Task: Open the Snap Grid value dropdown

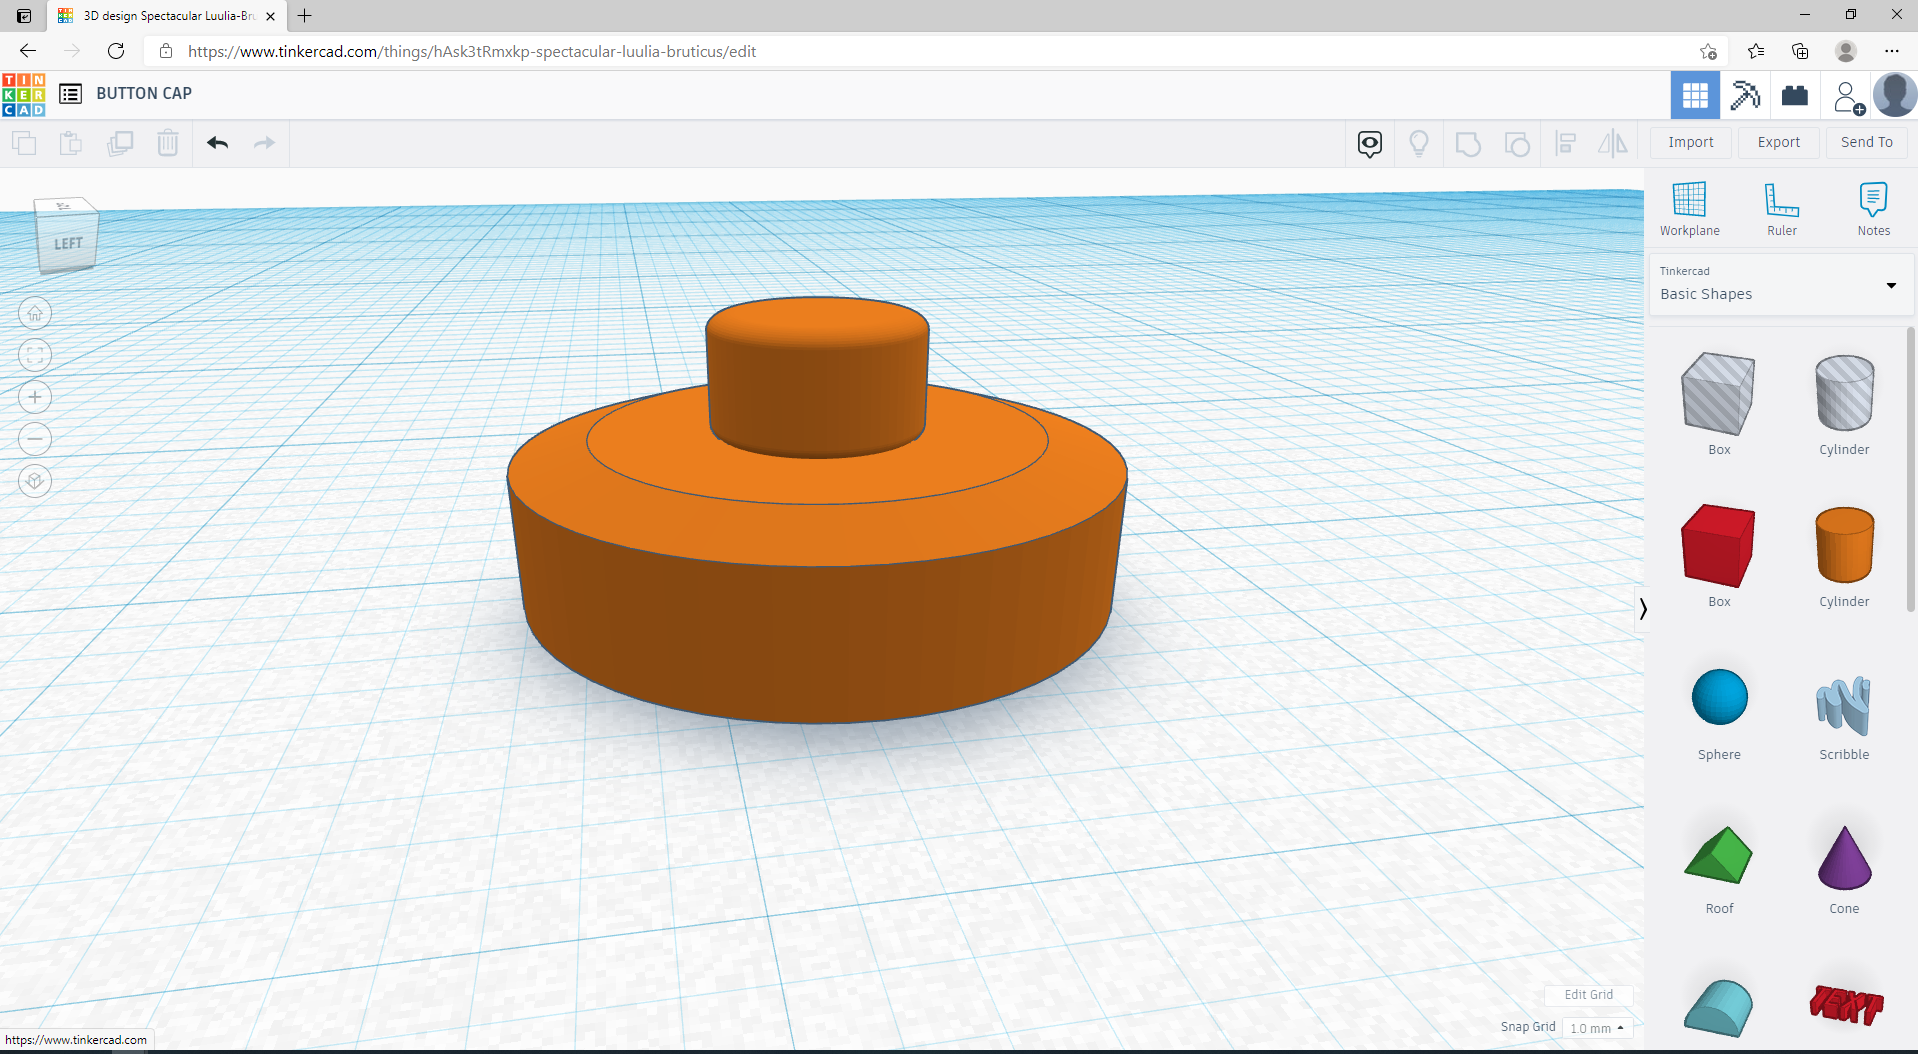Action: tap(1597, 1028)
